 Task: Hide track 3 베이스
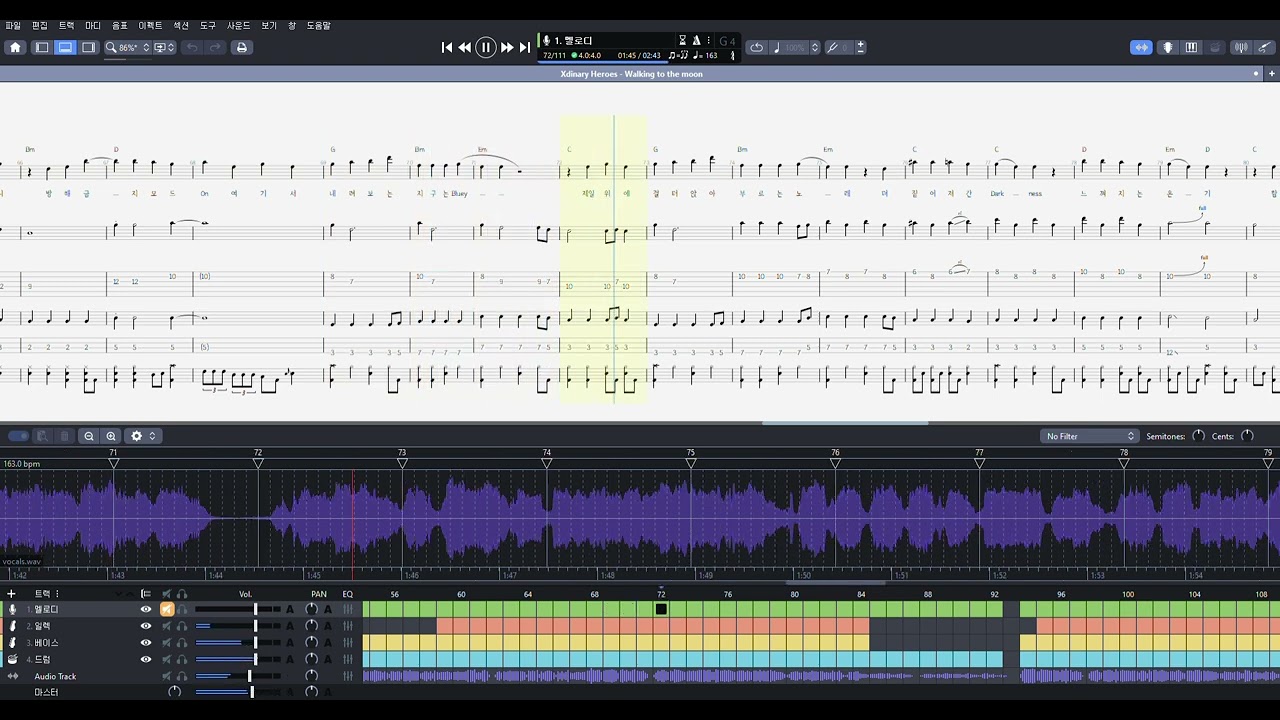[x=146, y=642]
